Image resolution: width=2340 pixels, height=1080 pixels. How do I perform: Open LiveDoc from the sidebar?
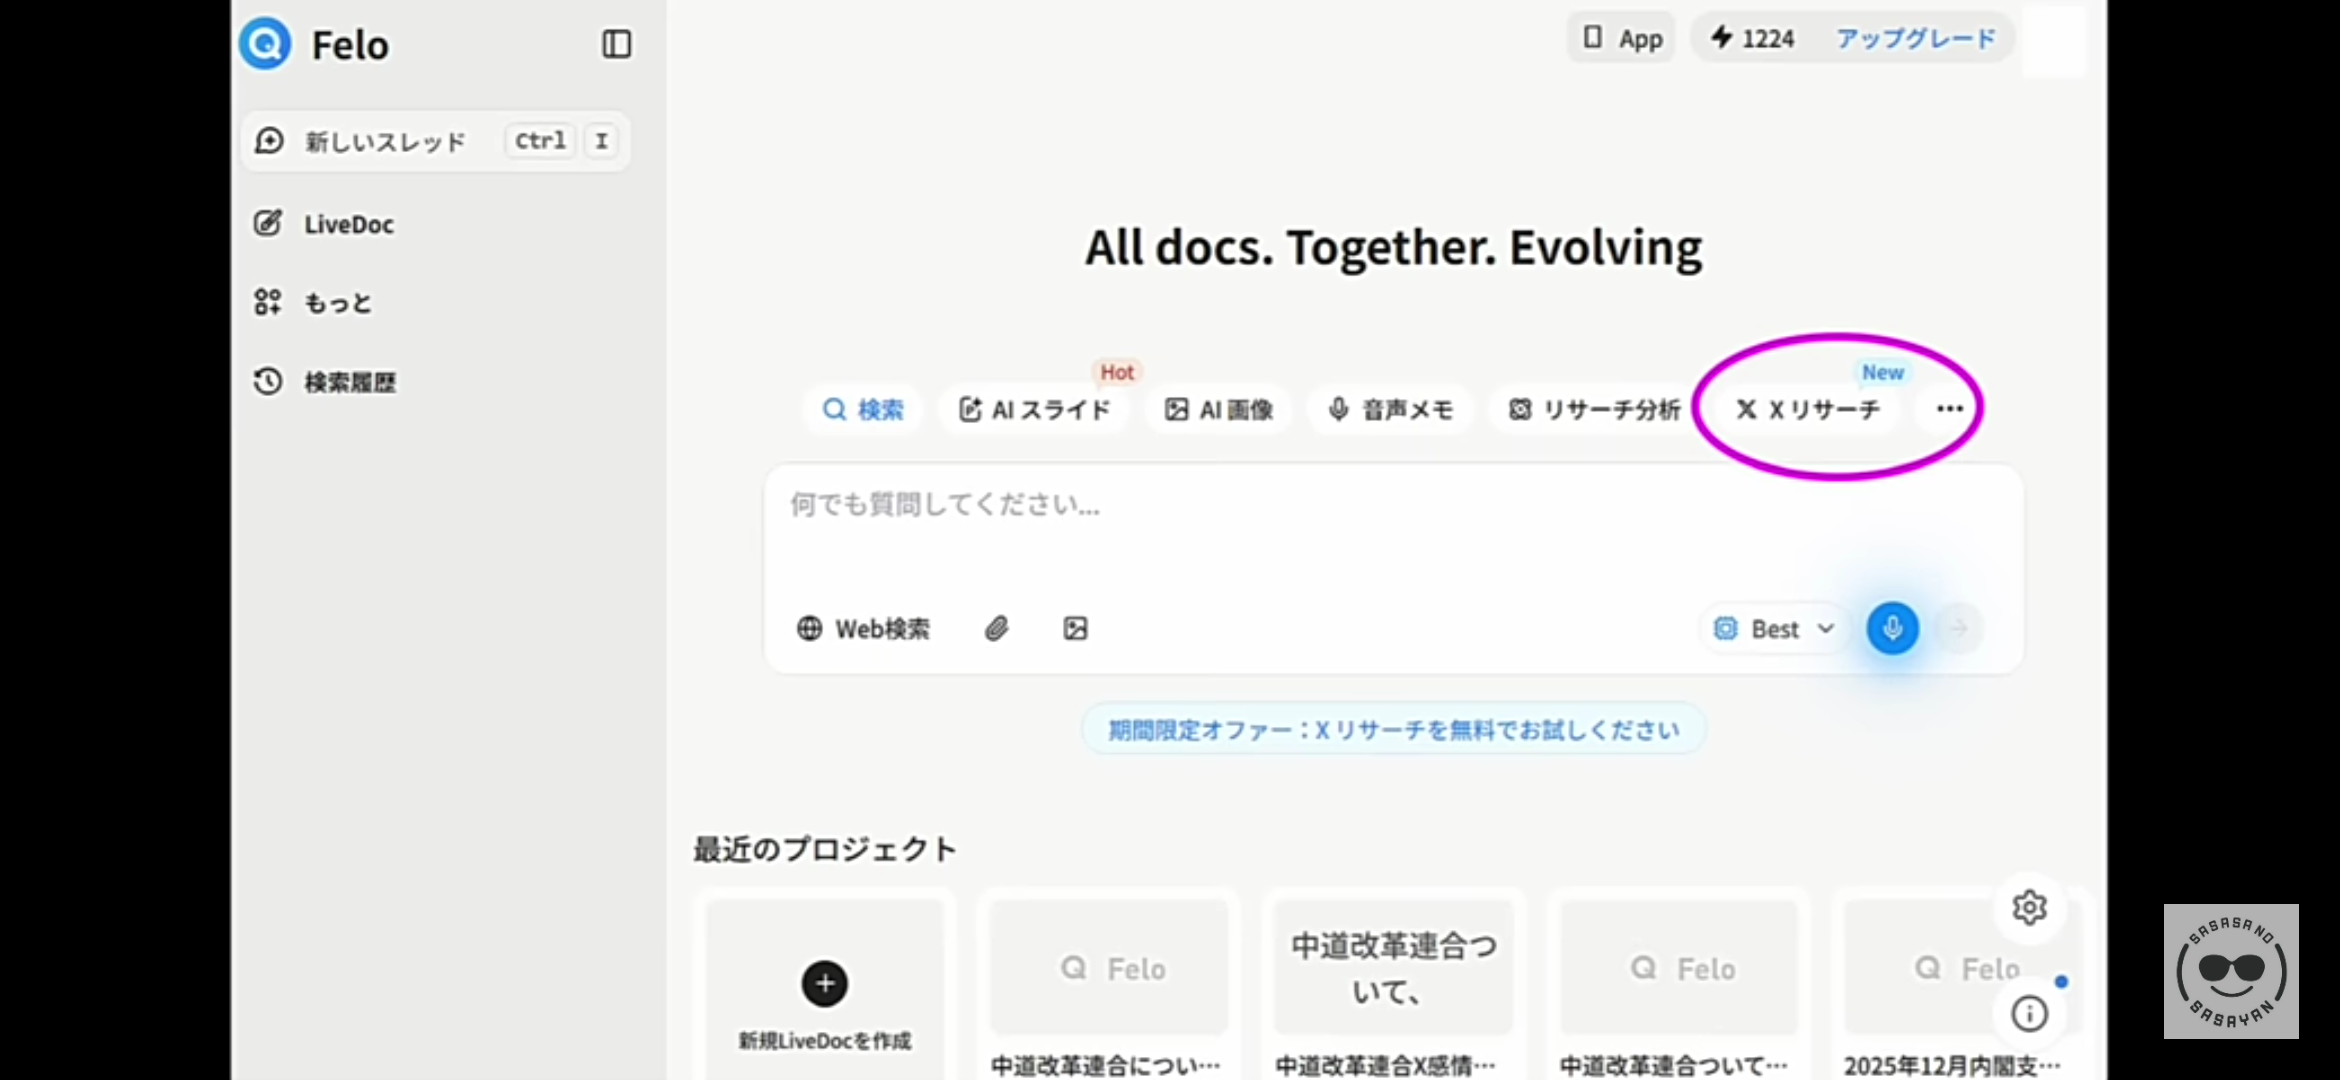click(x=348, y=224)
